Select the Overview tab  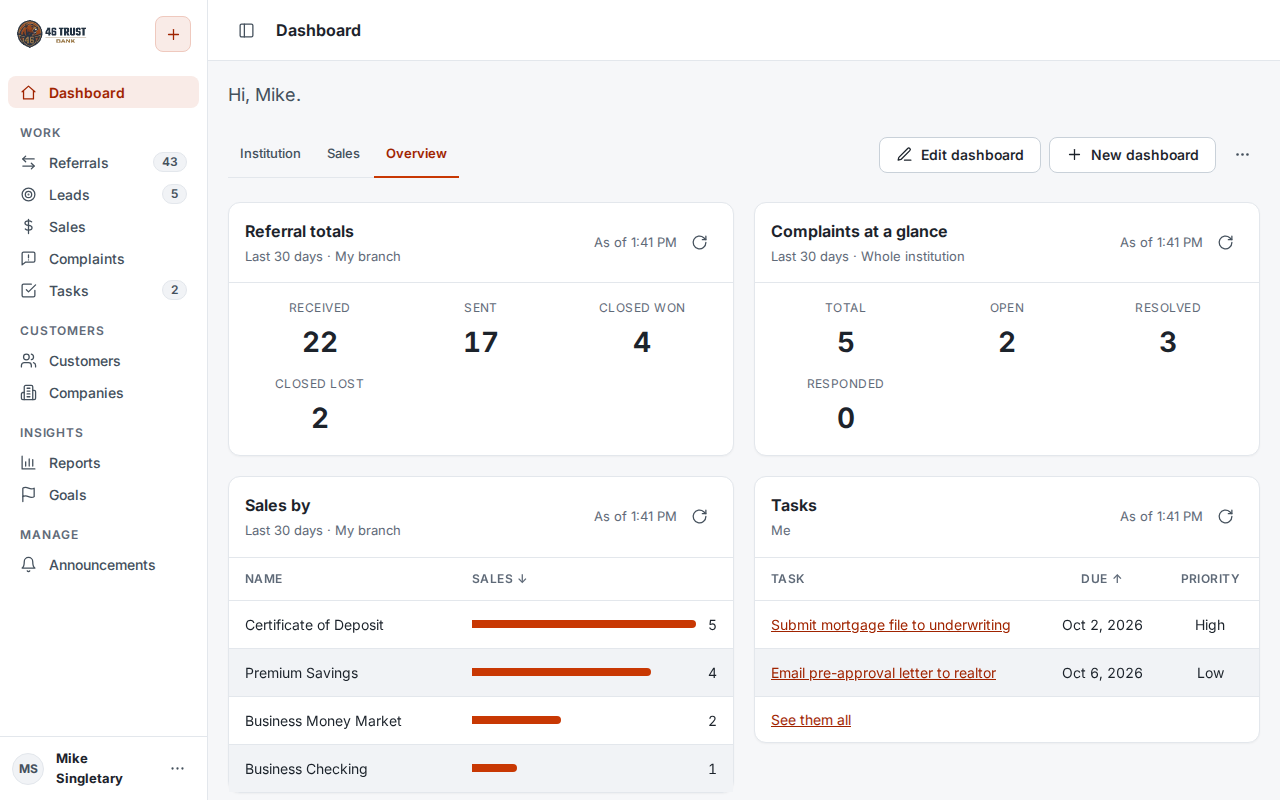coord(416,154)
